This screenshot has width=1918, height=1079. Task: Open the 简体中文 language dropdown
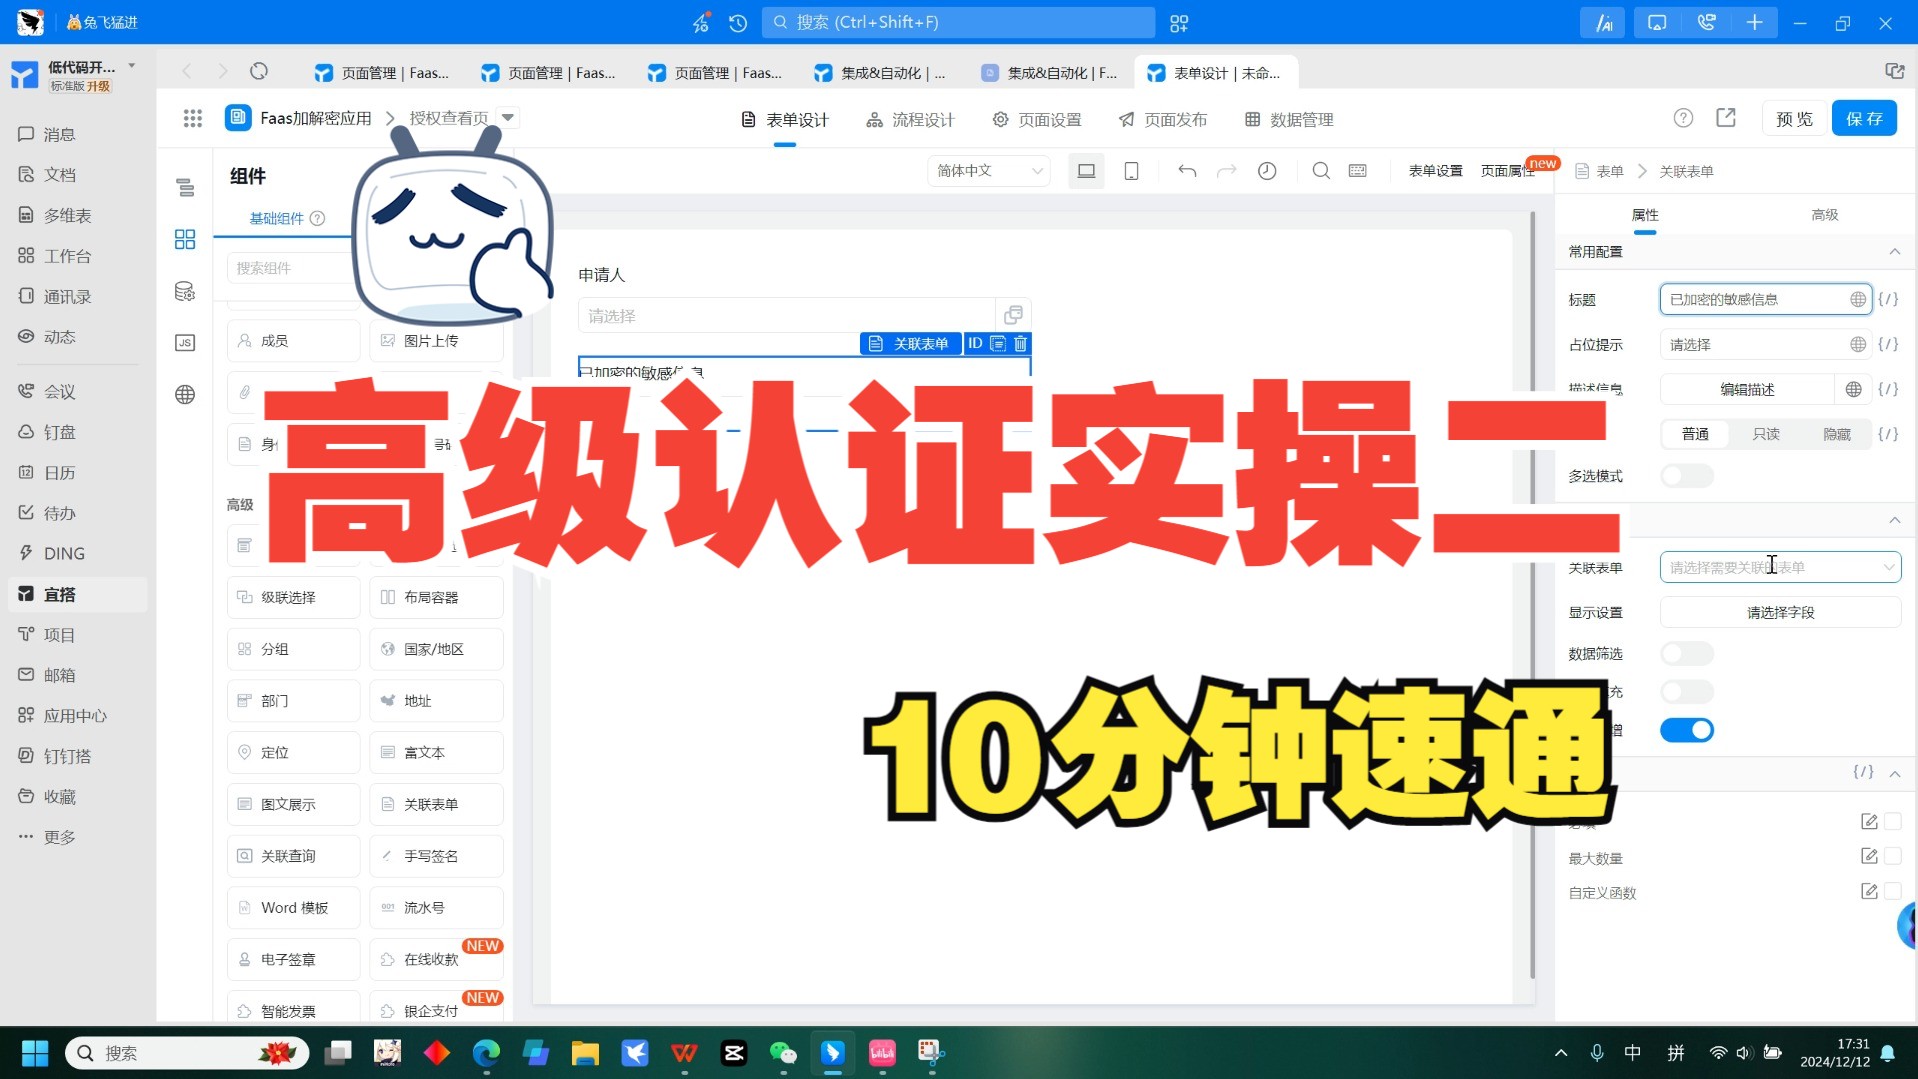989,171
